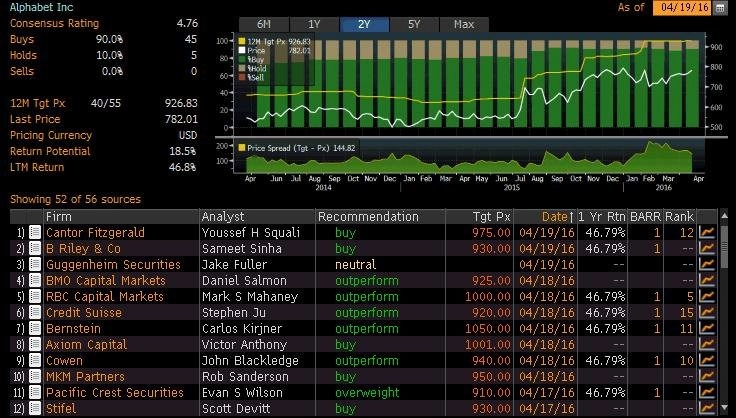Click the 1050.00 target price cell
Image resolution: width=736 pixels, height=418 pixels.
pos(488,328)
